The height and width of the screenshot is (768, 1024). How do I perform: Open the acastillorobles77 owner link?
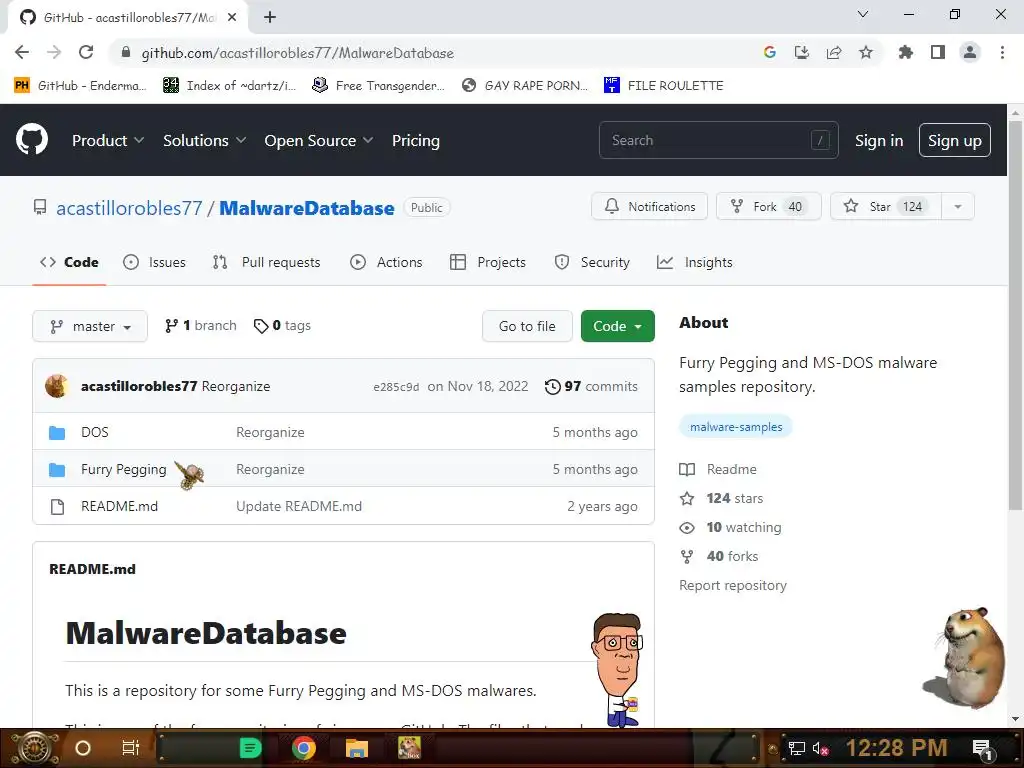(129, 208)
